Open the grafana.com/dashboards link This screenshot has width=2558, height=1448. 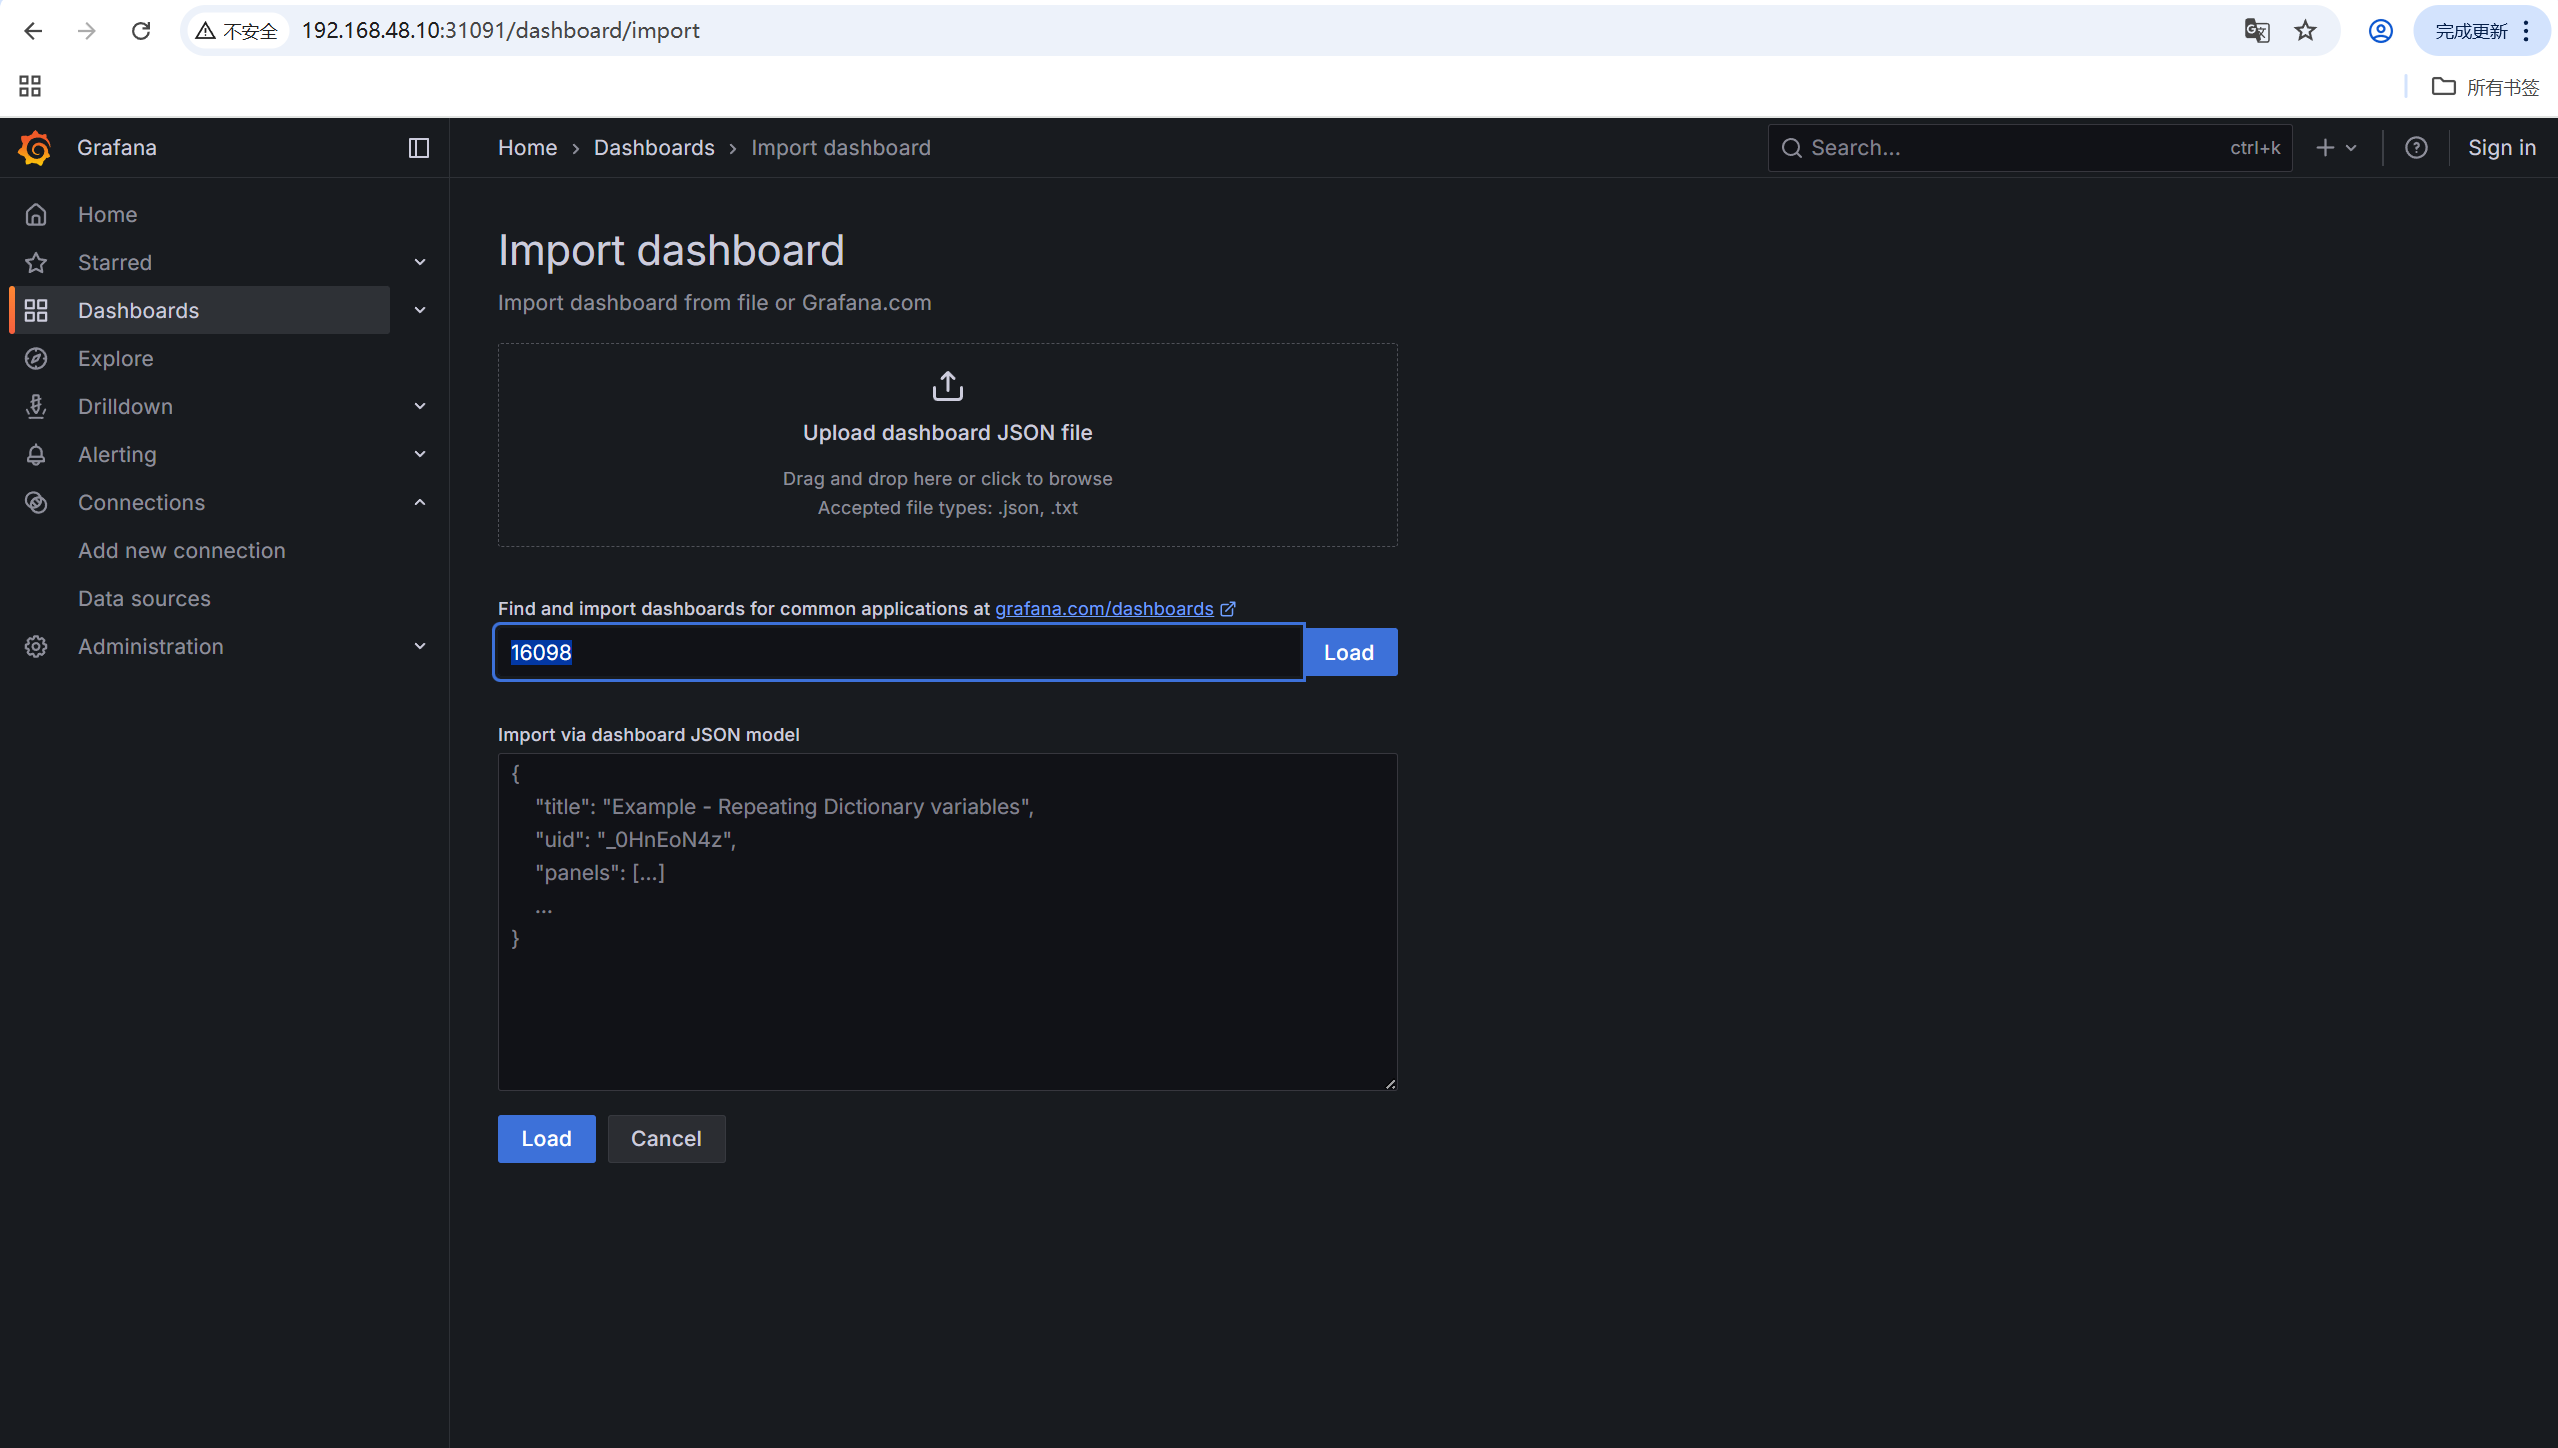tap(1104, 609)
